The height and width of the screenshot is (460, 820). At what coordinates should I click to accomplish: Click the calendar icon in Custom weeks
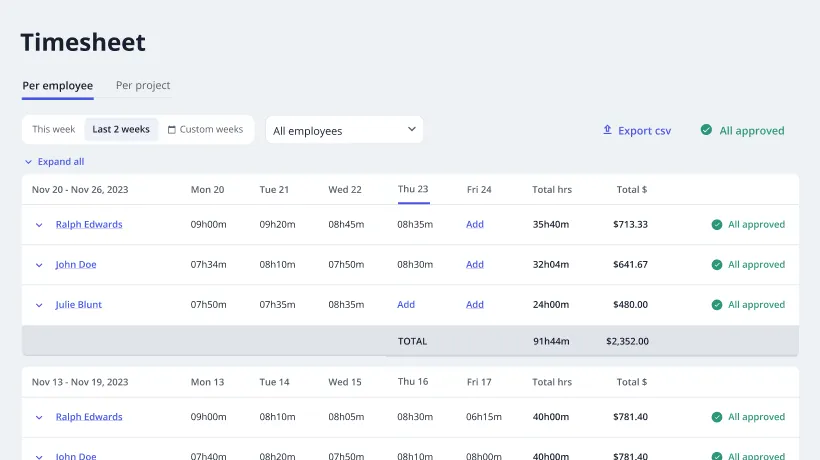pyautogui.click(x=172, y=130)
